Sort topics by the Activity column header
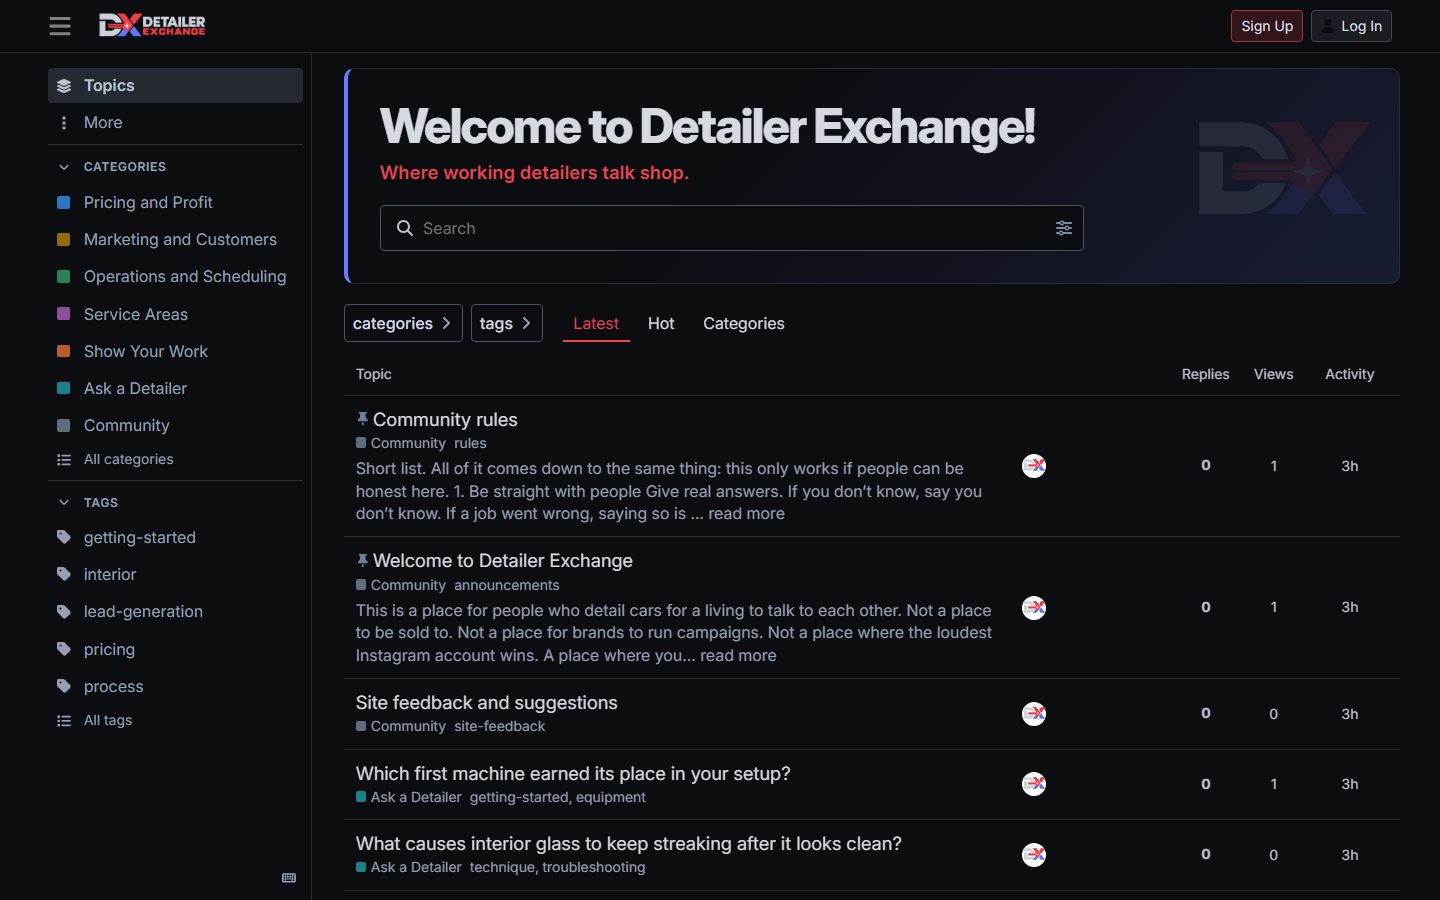Image resolution: width=1440 pixels, height=900 pixels. click(x=1349, y=374)
